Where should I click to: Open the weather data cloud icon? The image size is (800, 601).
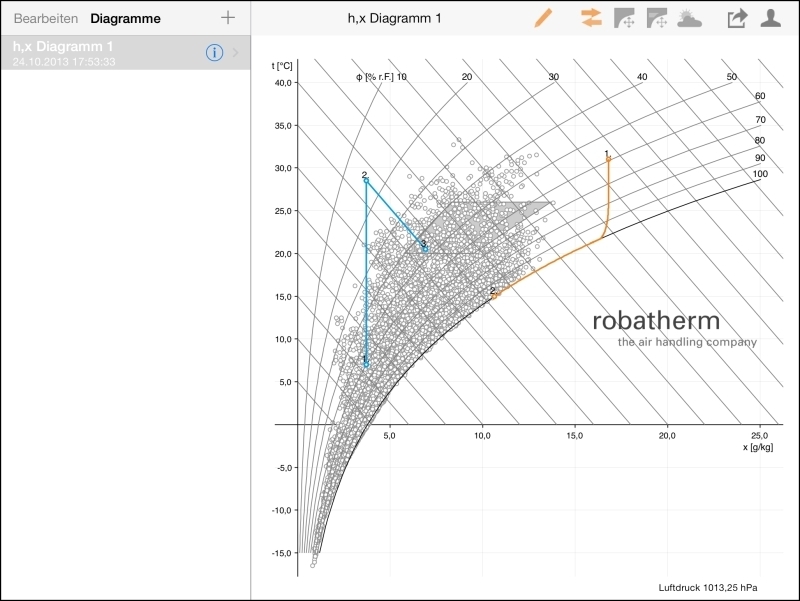coord(689,18)
